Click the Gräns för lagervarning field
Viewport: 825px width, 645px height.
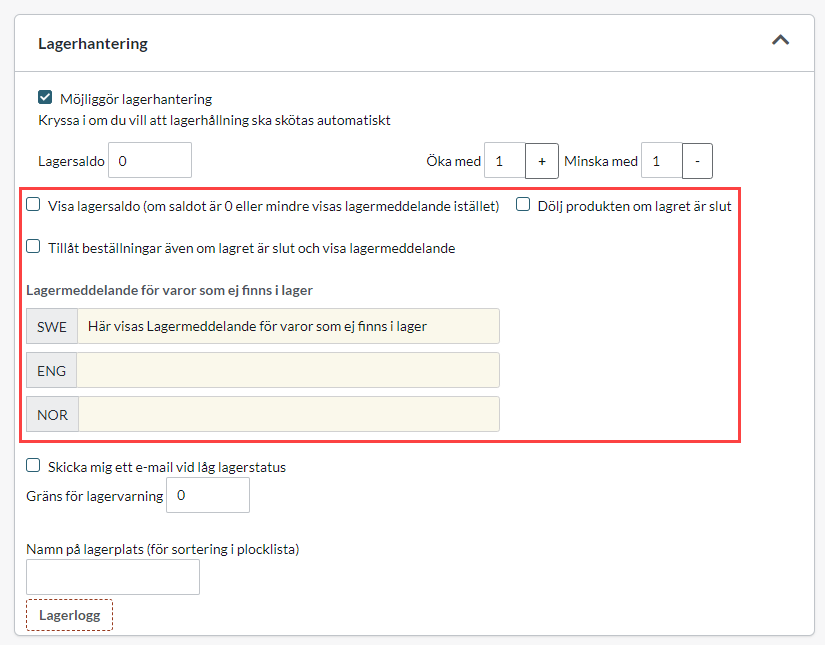tap(207, 495)
